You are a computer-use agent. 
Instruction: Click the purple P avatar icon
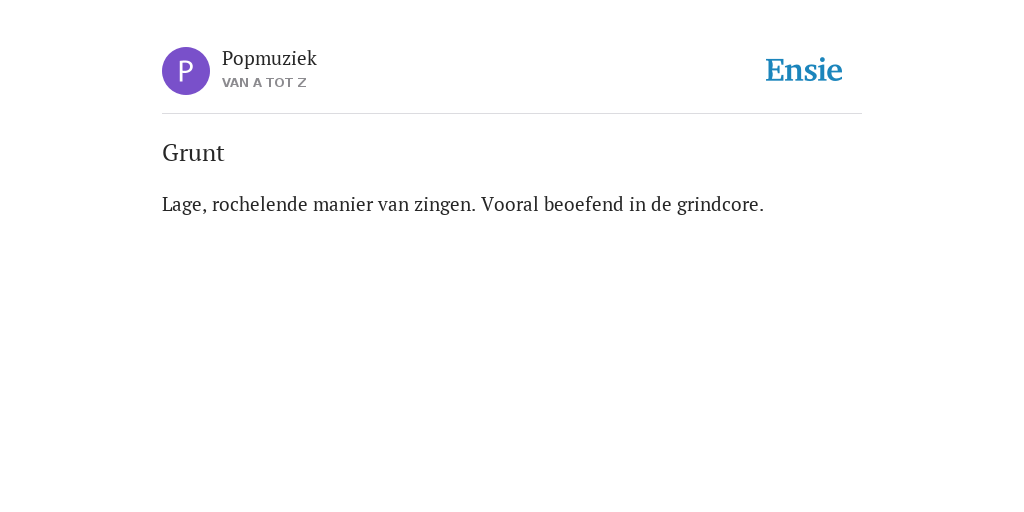pyautogui.click(x=186, y=71)
